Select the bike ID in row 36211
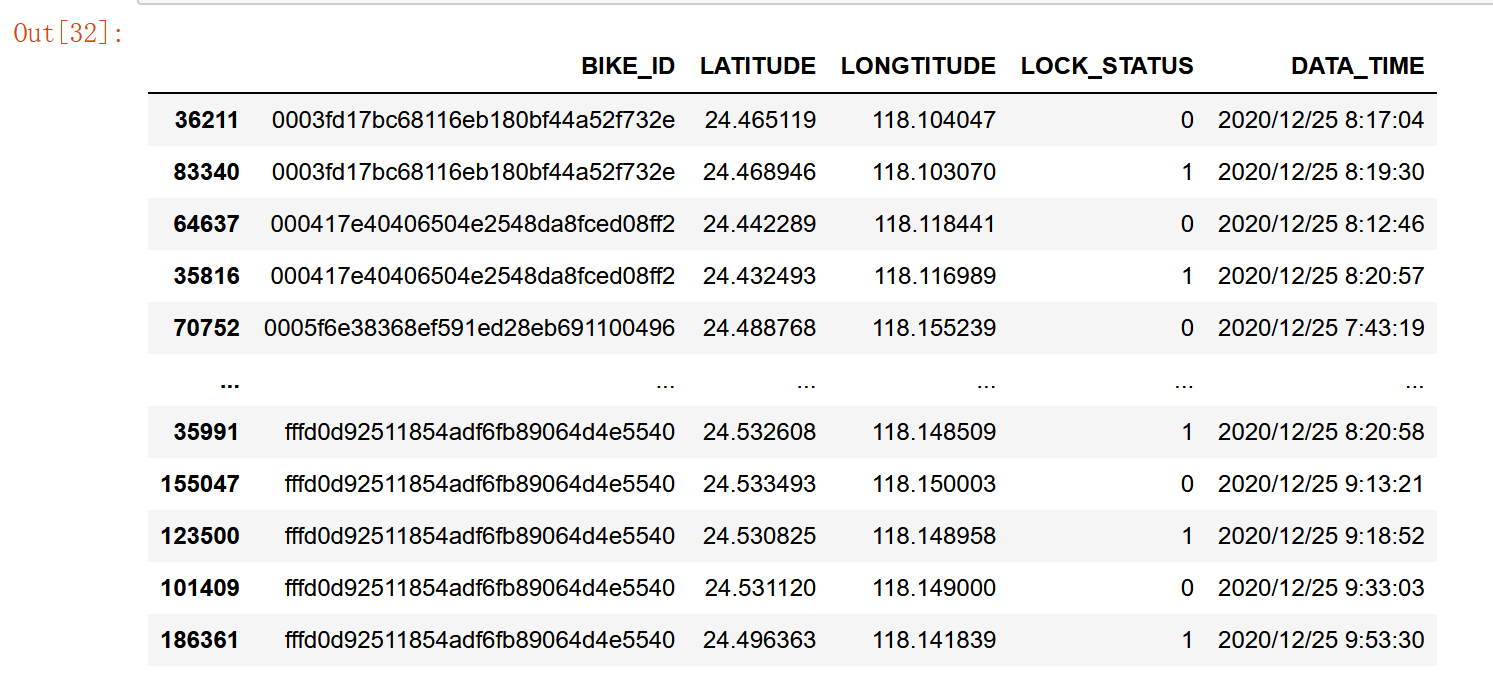Screen dimensions: 1493x684 click(473, 120)
